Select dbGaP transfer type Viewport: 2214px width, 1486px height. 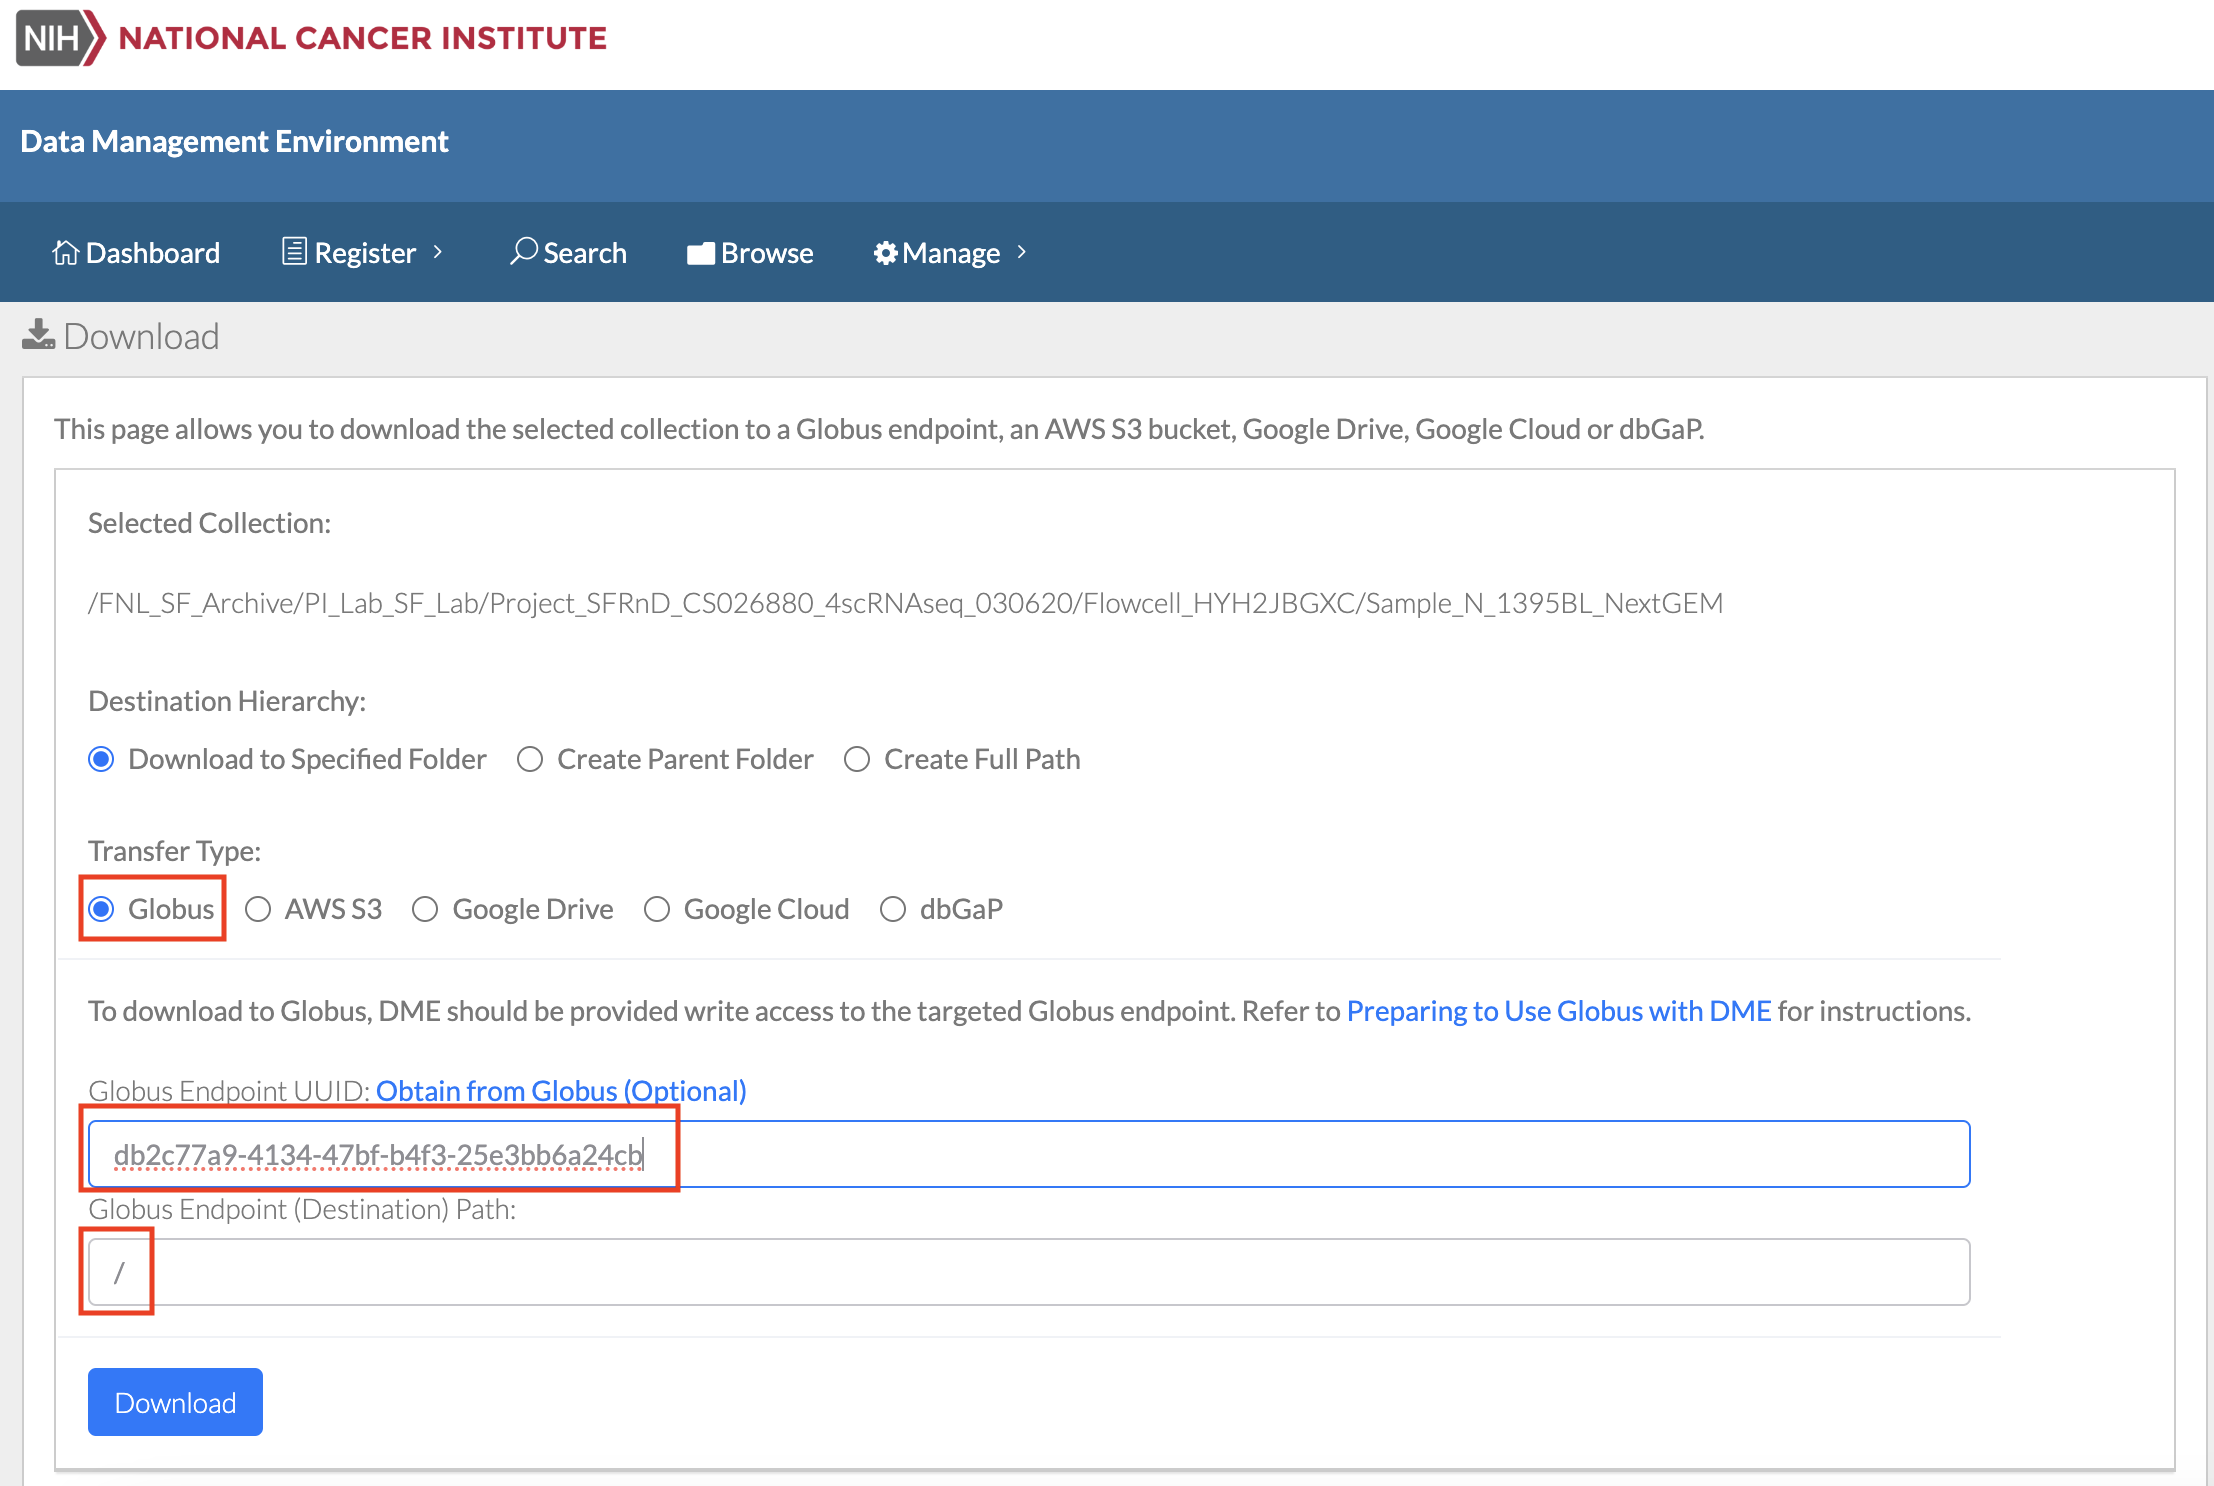click(893, 909)
